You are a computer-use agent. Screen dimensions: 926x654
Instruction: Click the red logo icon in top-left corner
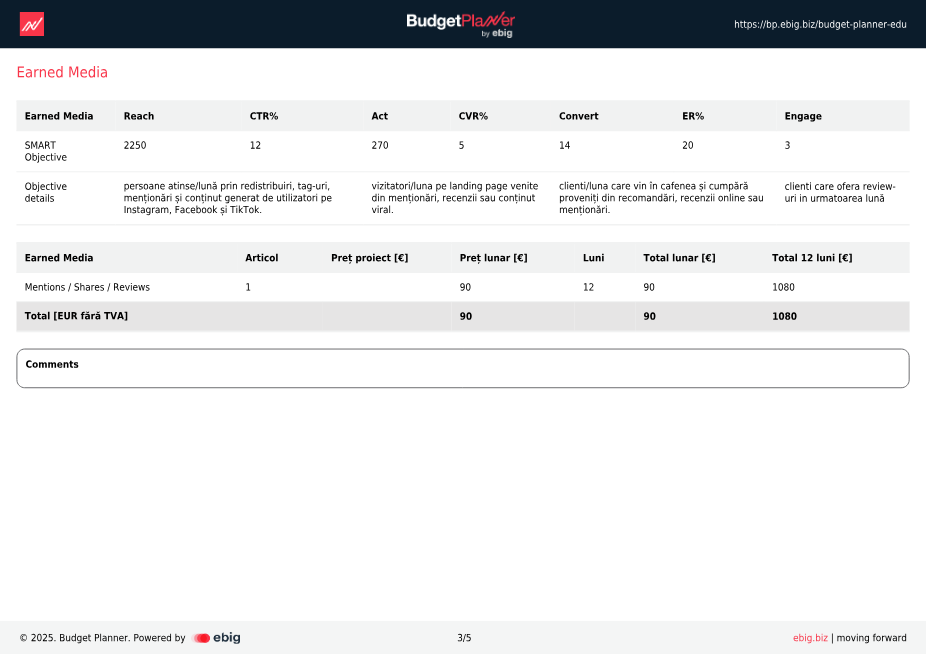click(x=32, y=24)
